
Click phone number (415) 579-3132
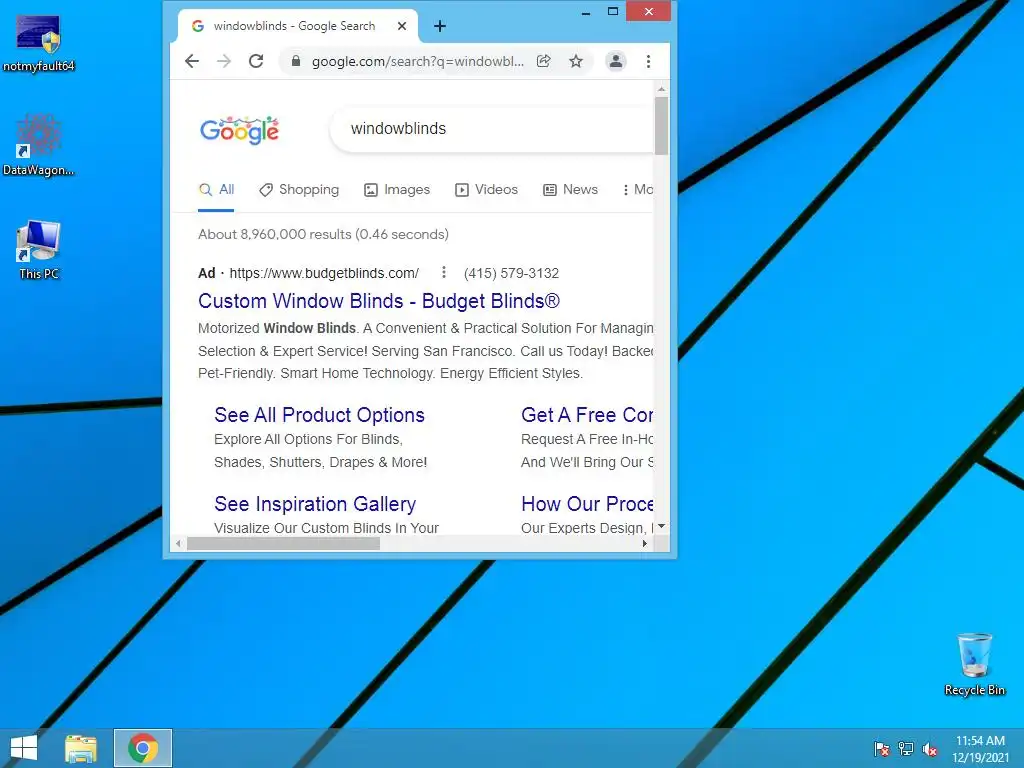pyautogui.click(x=511, y=273)
